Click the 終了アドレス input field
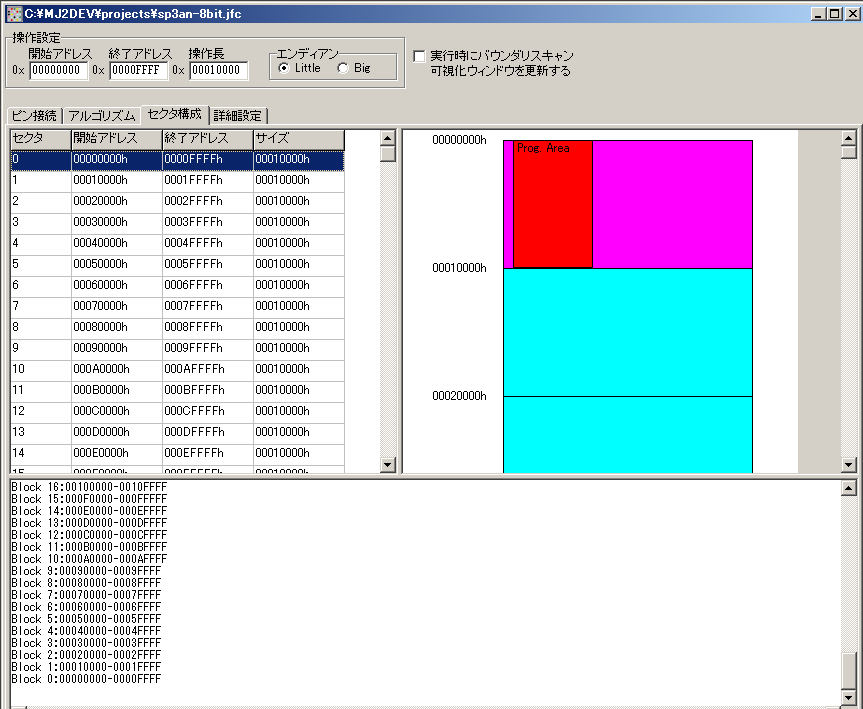863x709 pixels. (x=138, y=70)
